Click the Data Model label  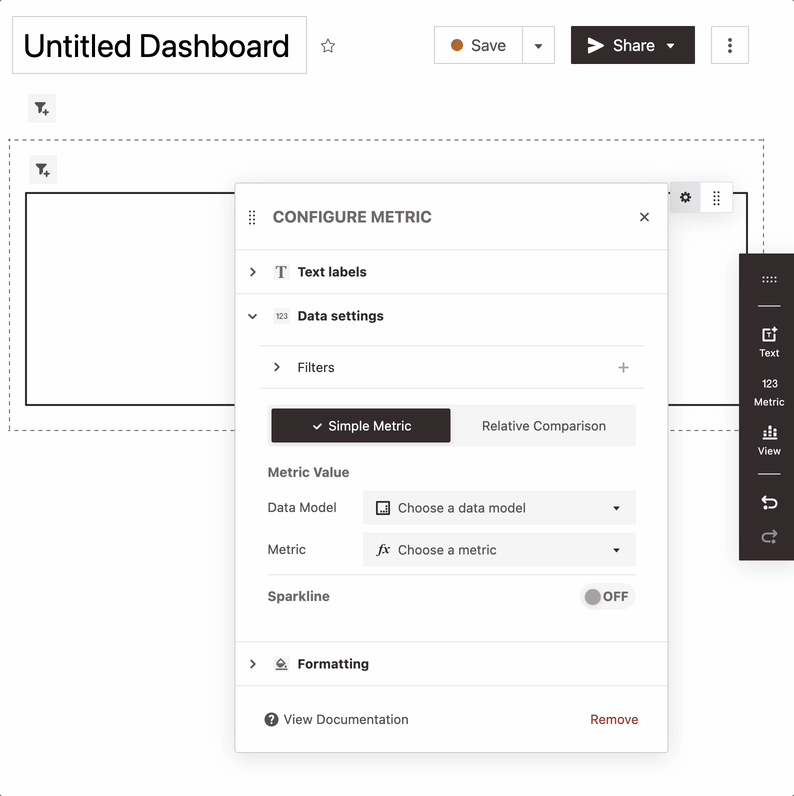click(302, 508)
